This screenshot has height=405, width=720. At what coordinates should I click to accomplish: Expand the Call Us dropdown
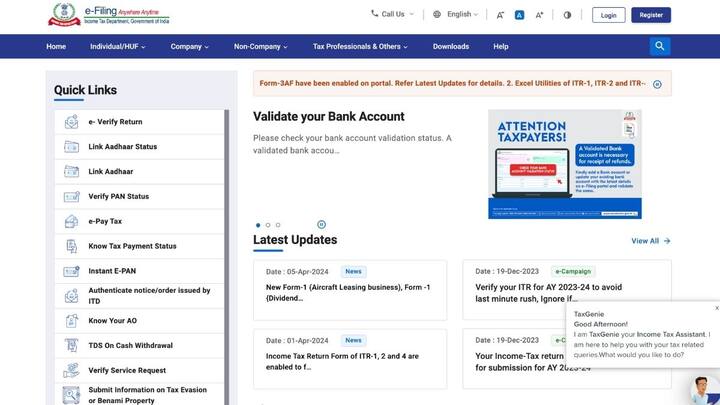pos(392,14)
